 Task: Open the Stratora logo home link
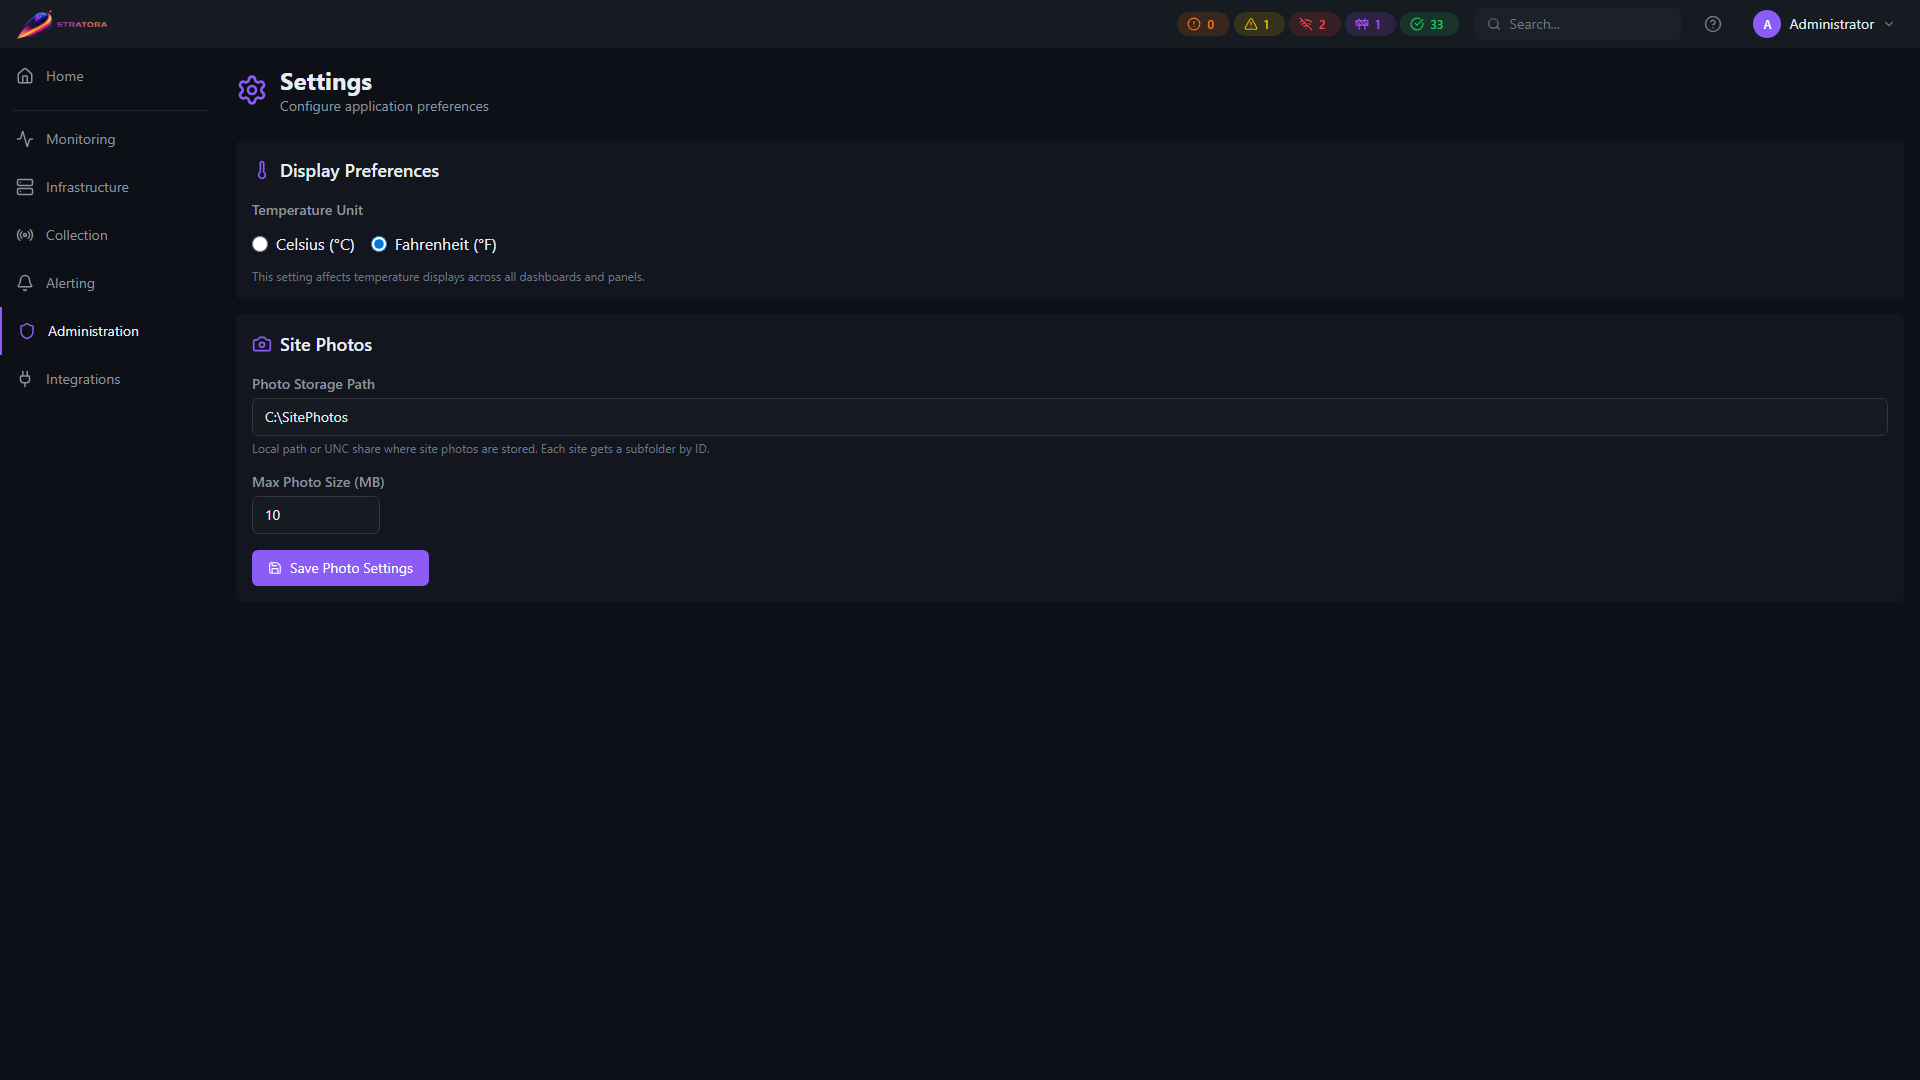[x=62, y=24]
